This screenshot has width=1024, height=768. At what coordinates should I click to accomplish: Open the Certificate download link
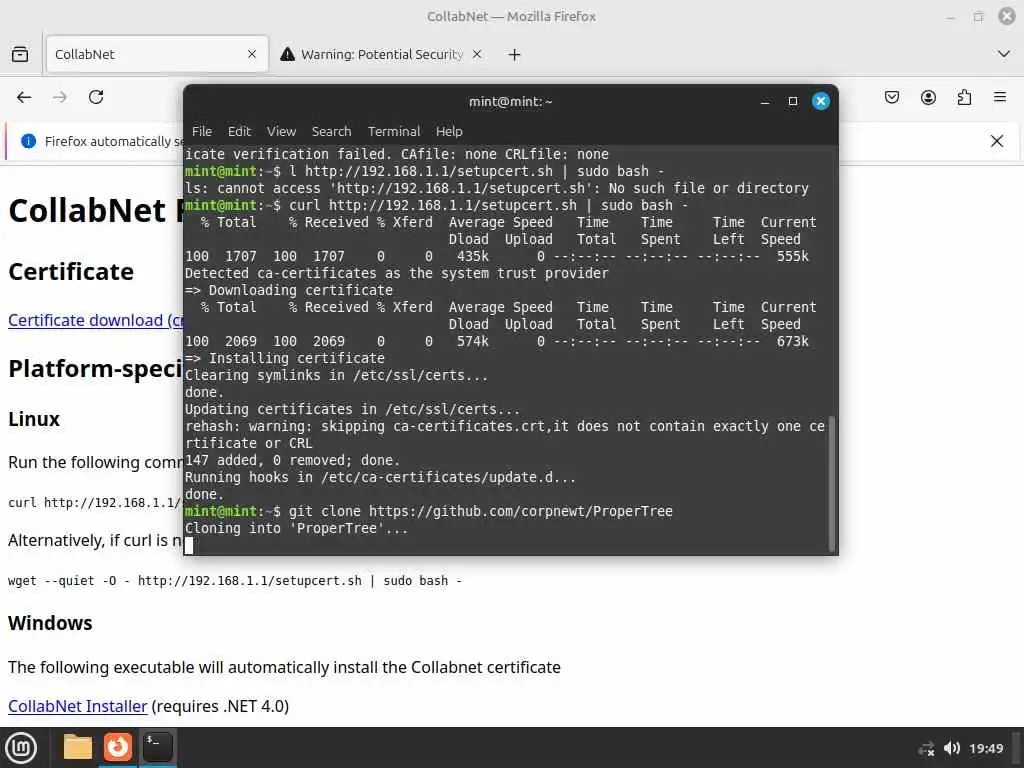coord(95,321)
